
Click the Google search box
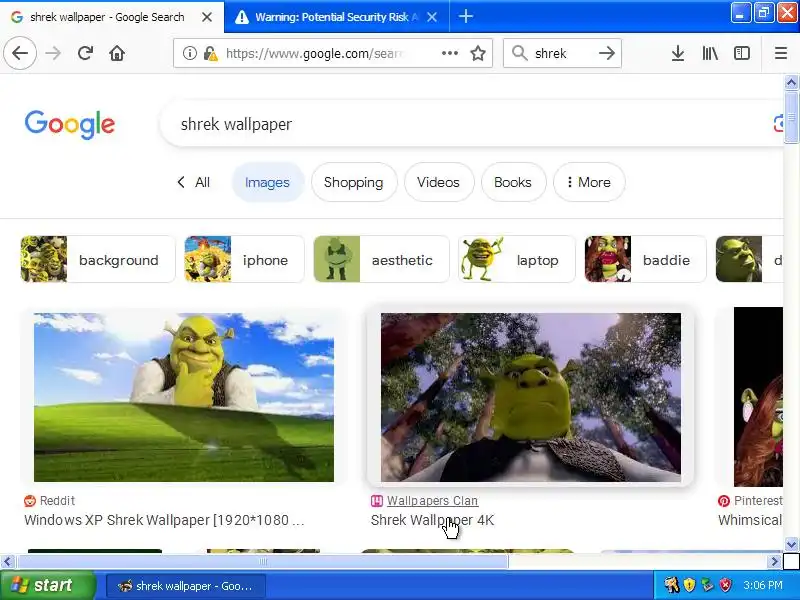[x=469, y=124]
